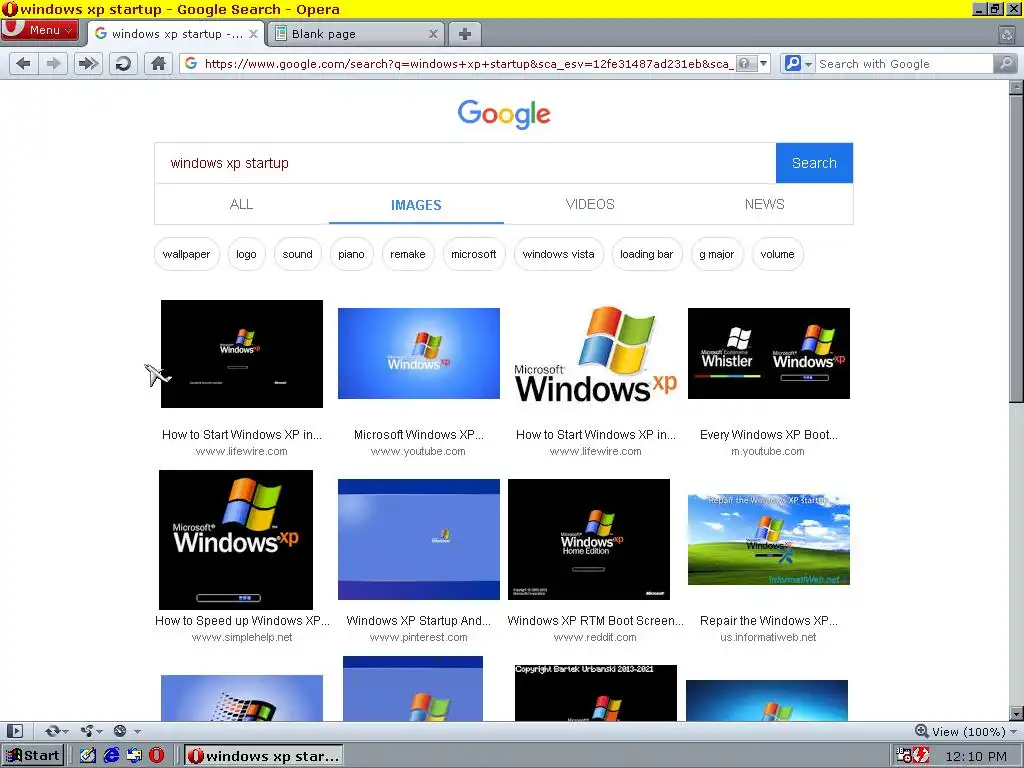
Task: Click the Google search query box
Action: point(465,163)
